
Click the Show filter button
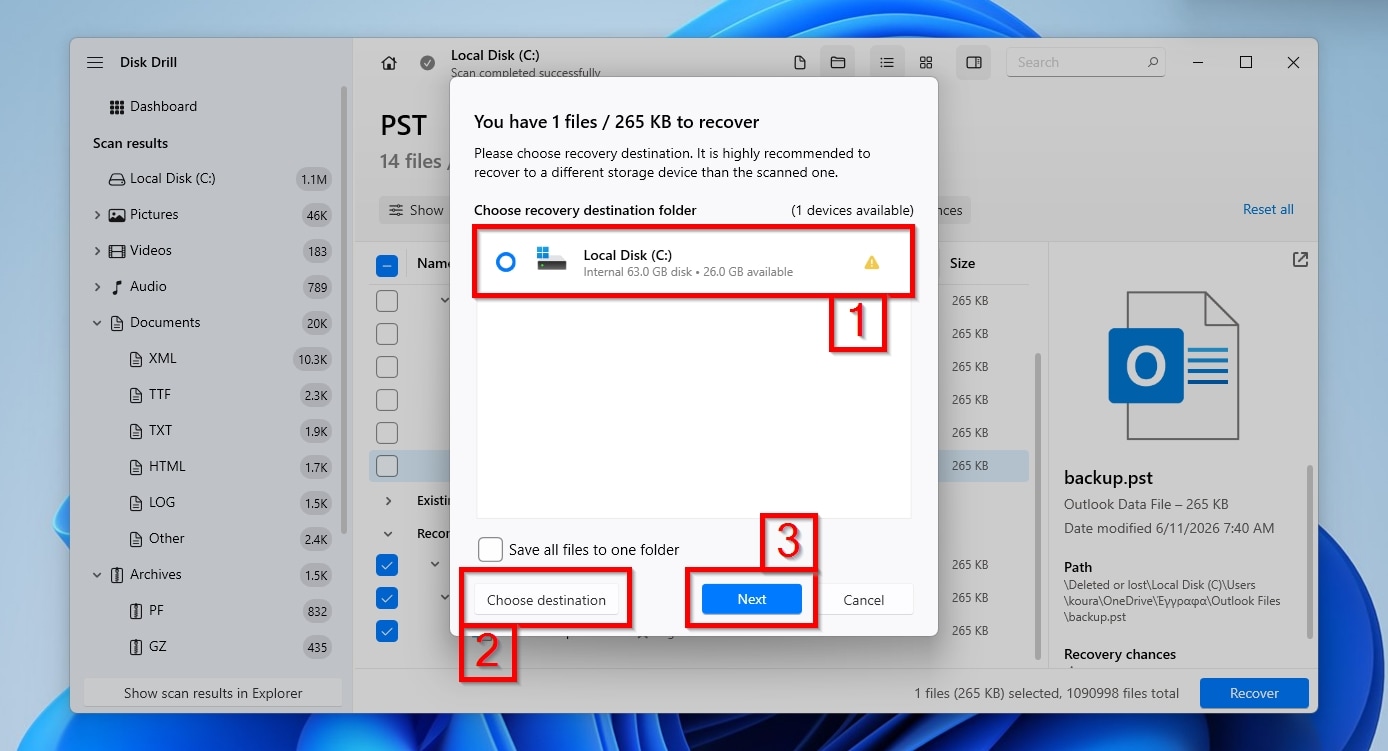(x=414, y=210)
